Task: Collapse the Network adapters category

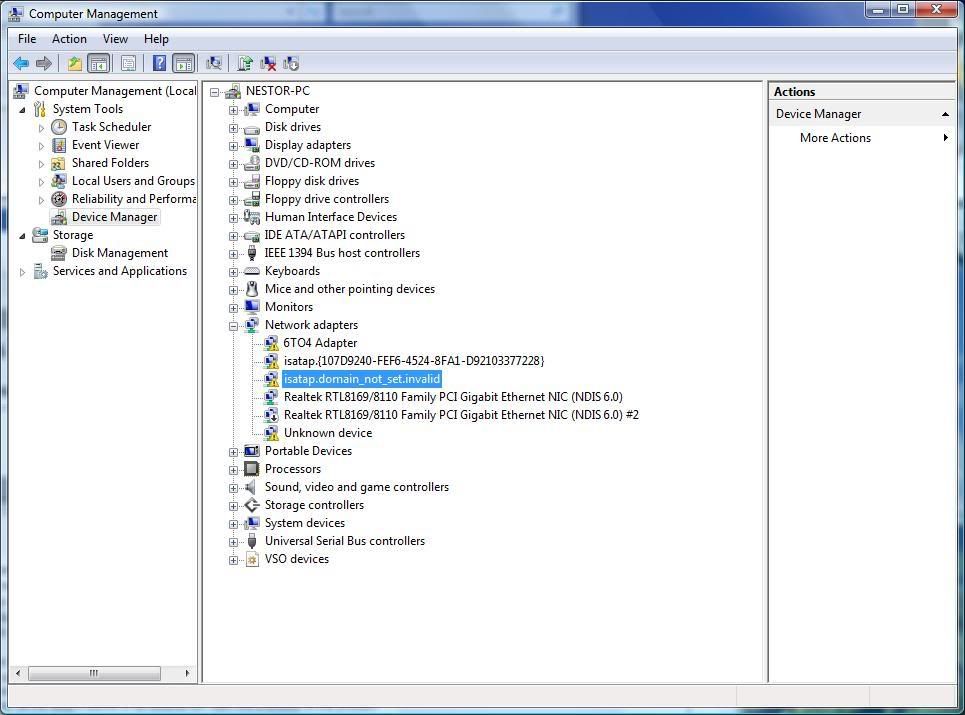Action: (233, 325)
